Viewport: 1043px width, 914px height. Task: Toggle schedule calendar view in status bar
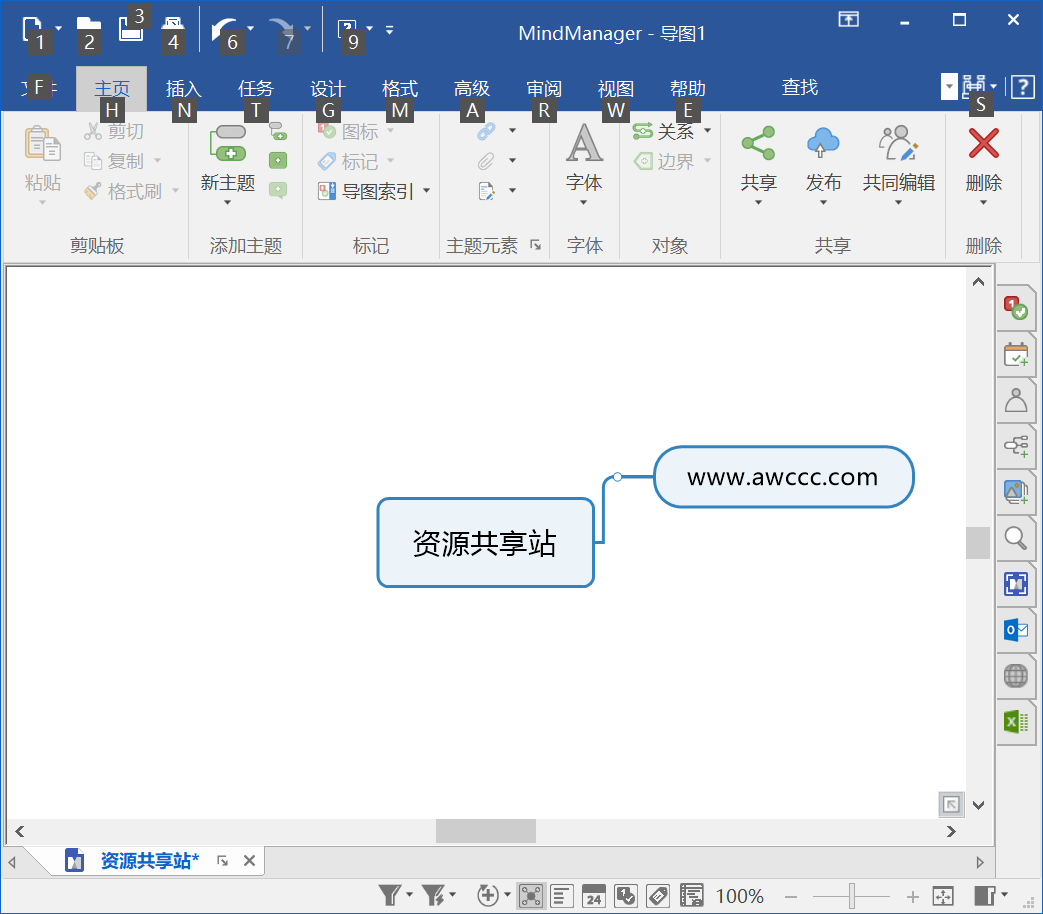pos(593,896)
